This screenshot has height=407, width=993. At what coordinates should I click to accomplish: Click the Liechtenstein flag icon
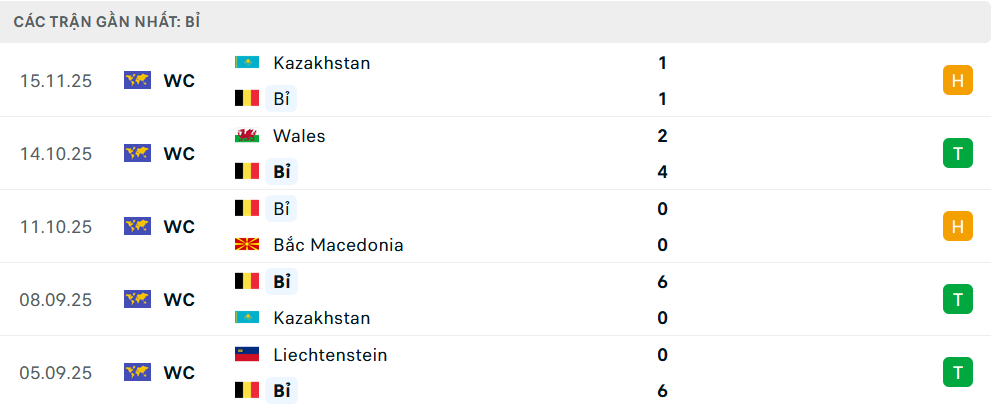[246, 355]
